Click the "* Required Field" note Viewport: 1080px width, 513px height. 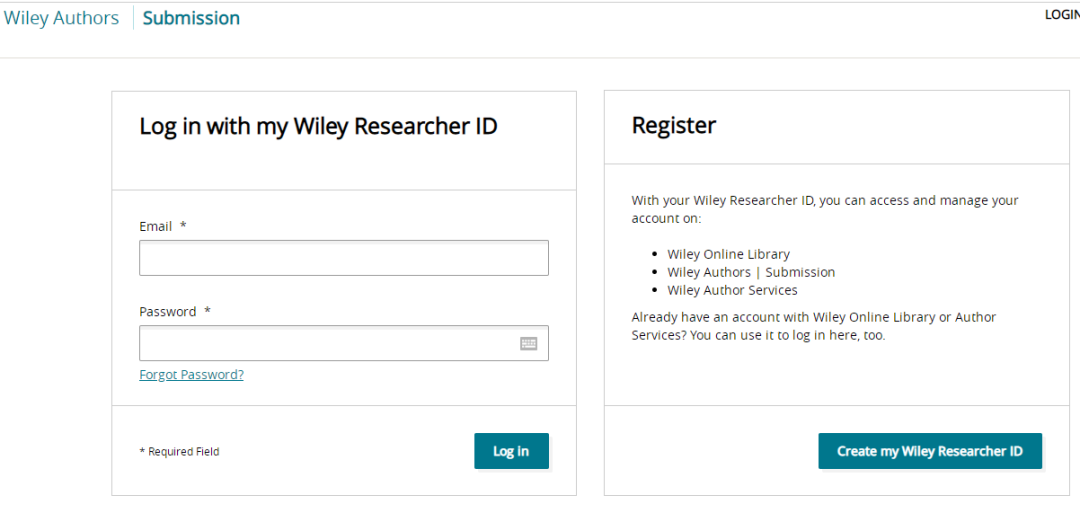[179, 452]
